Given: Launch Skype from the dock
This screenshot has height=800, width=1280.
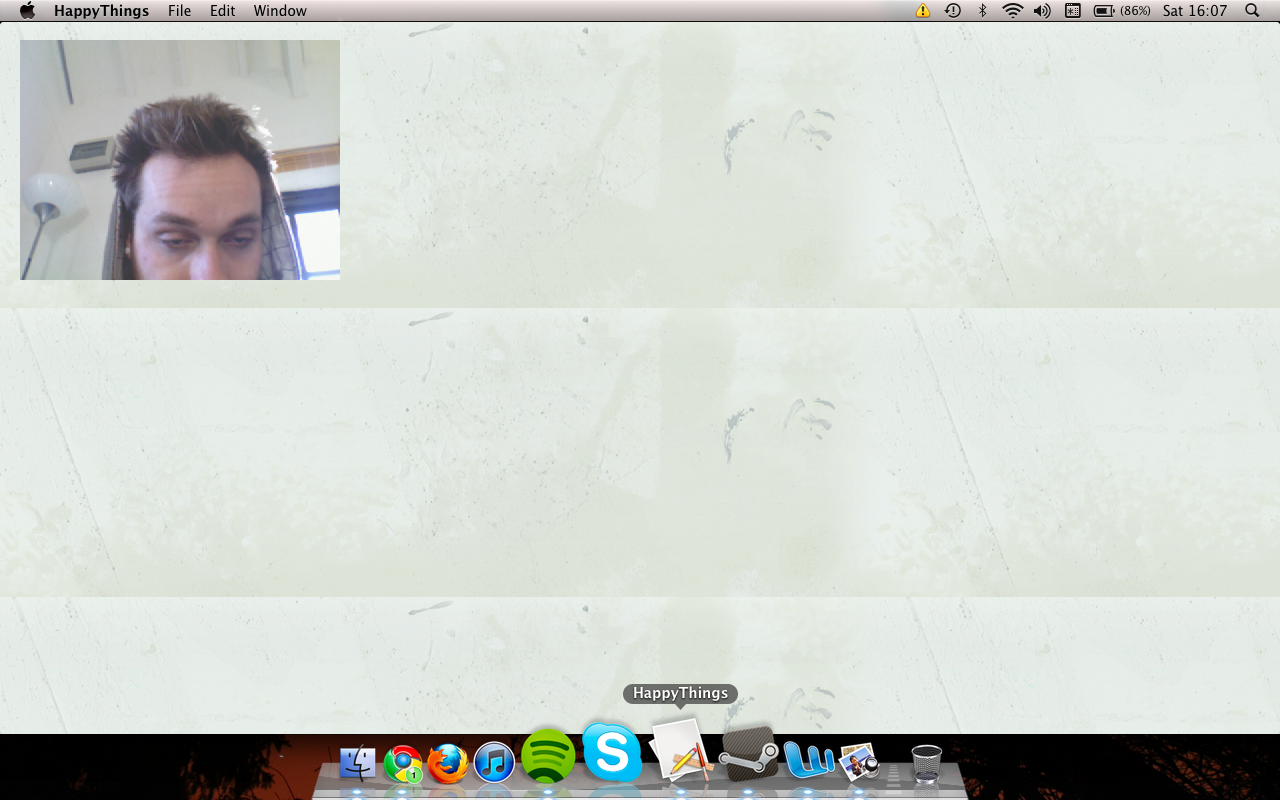Looking at the screenshot, I should pos(612,752).
